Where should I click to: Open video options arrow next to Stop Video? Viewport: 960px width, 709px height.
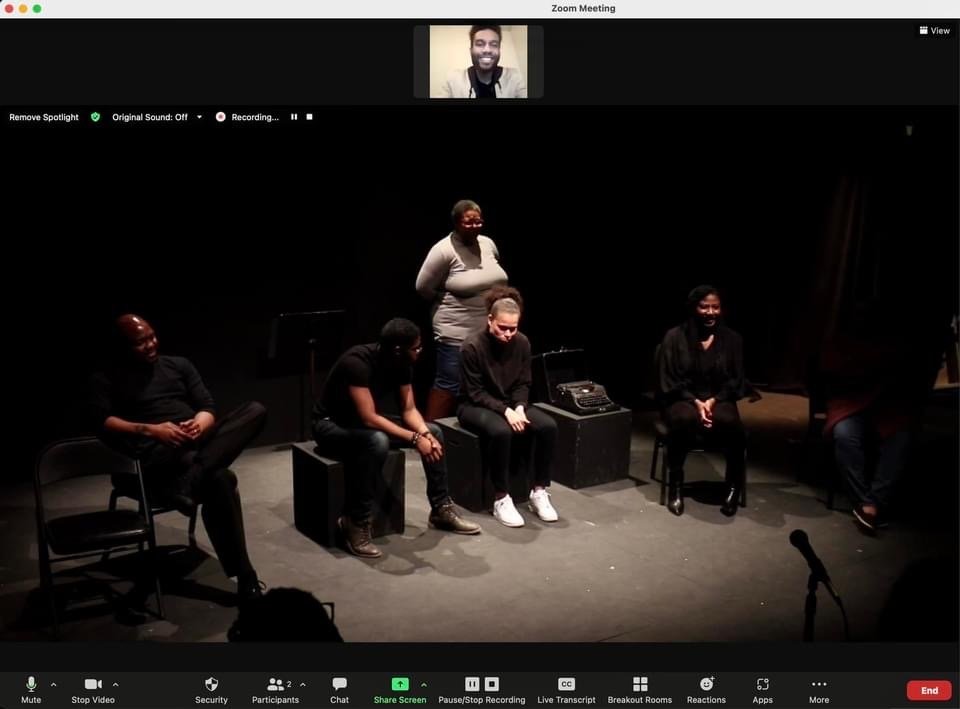[116, 685]
